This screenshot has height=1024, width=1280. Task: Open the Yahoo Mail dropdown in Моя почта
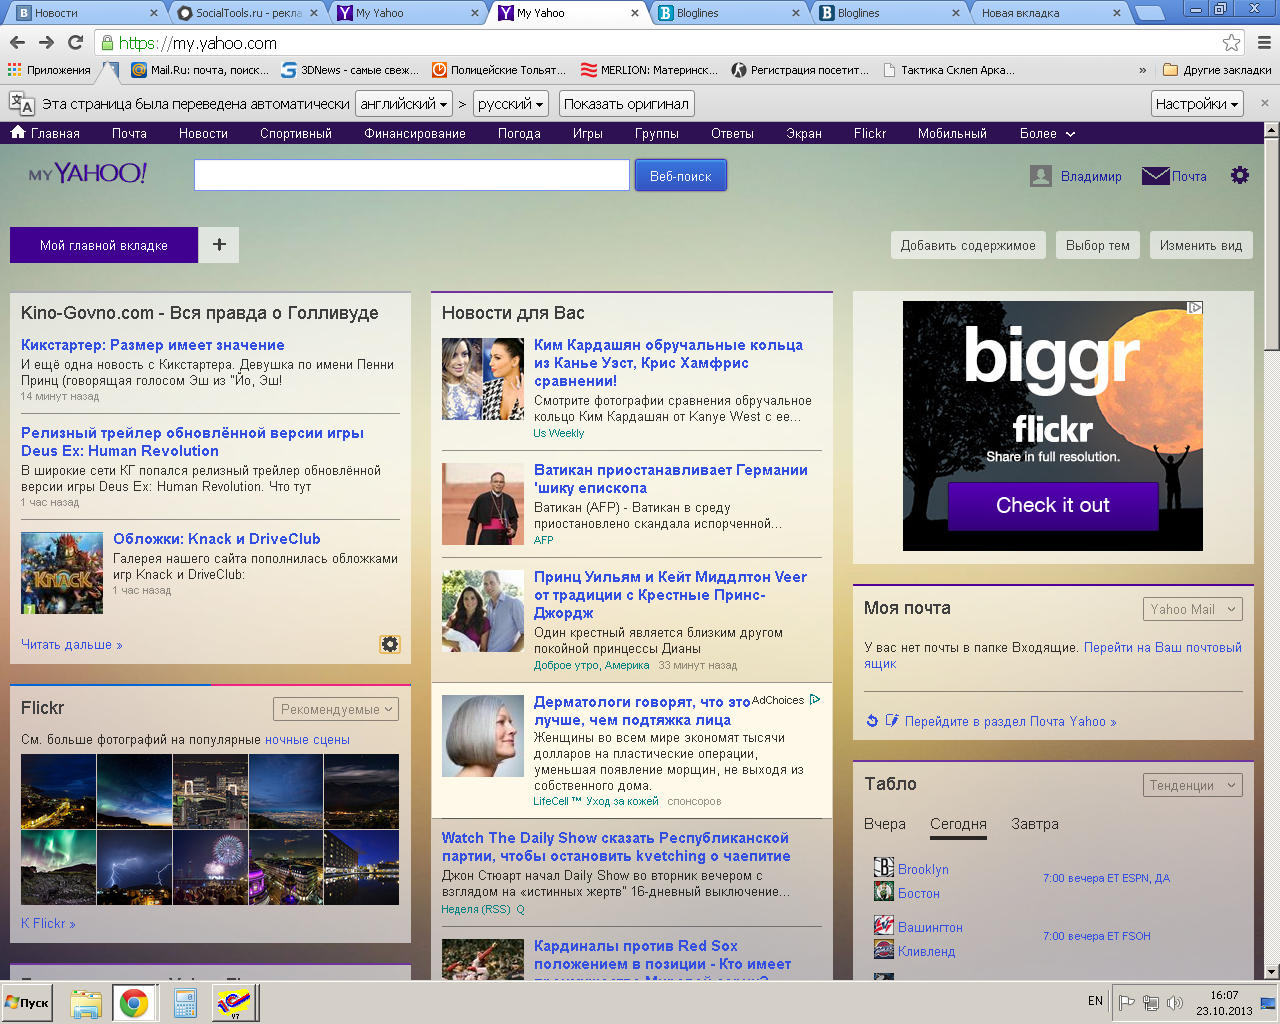tap(1193, 609)
